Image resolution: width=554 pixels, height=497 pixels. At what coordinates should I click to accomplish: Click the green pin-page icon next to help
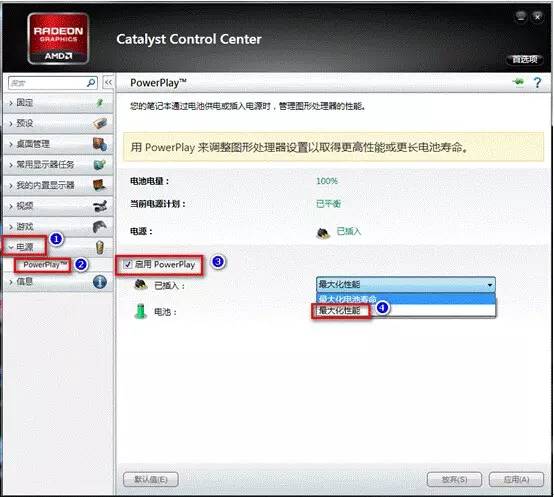pyautogui.click(x=519, y=82)
